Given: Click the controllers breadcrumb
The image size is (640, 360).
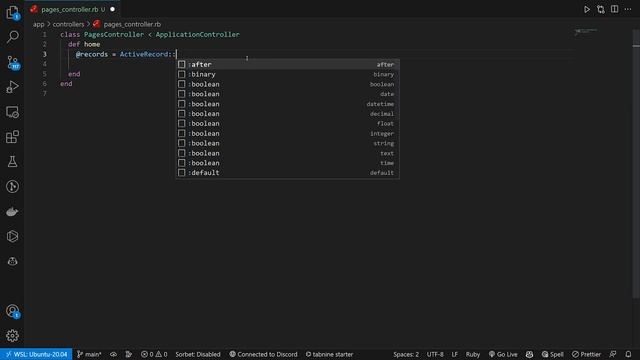Looking at the screenshot, I should pyautogui.click(x=68, y=24).
